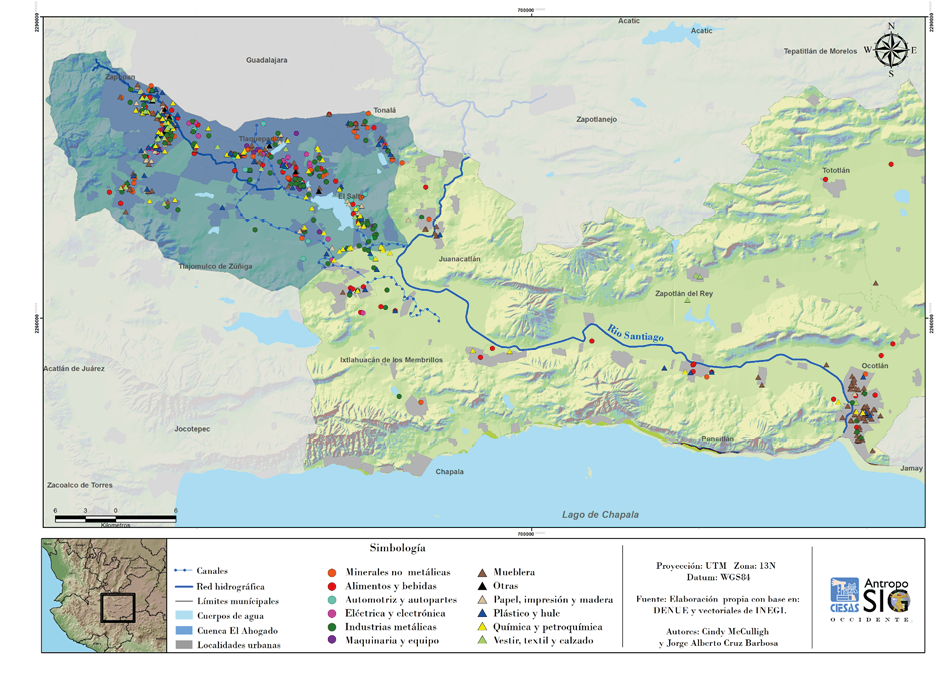Pick the Cuerpos de agua light-blue swatch
Screen dimensions: 952x683
pyautogui.click(x=180, y=616)
